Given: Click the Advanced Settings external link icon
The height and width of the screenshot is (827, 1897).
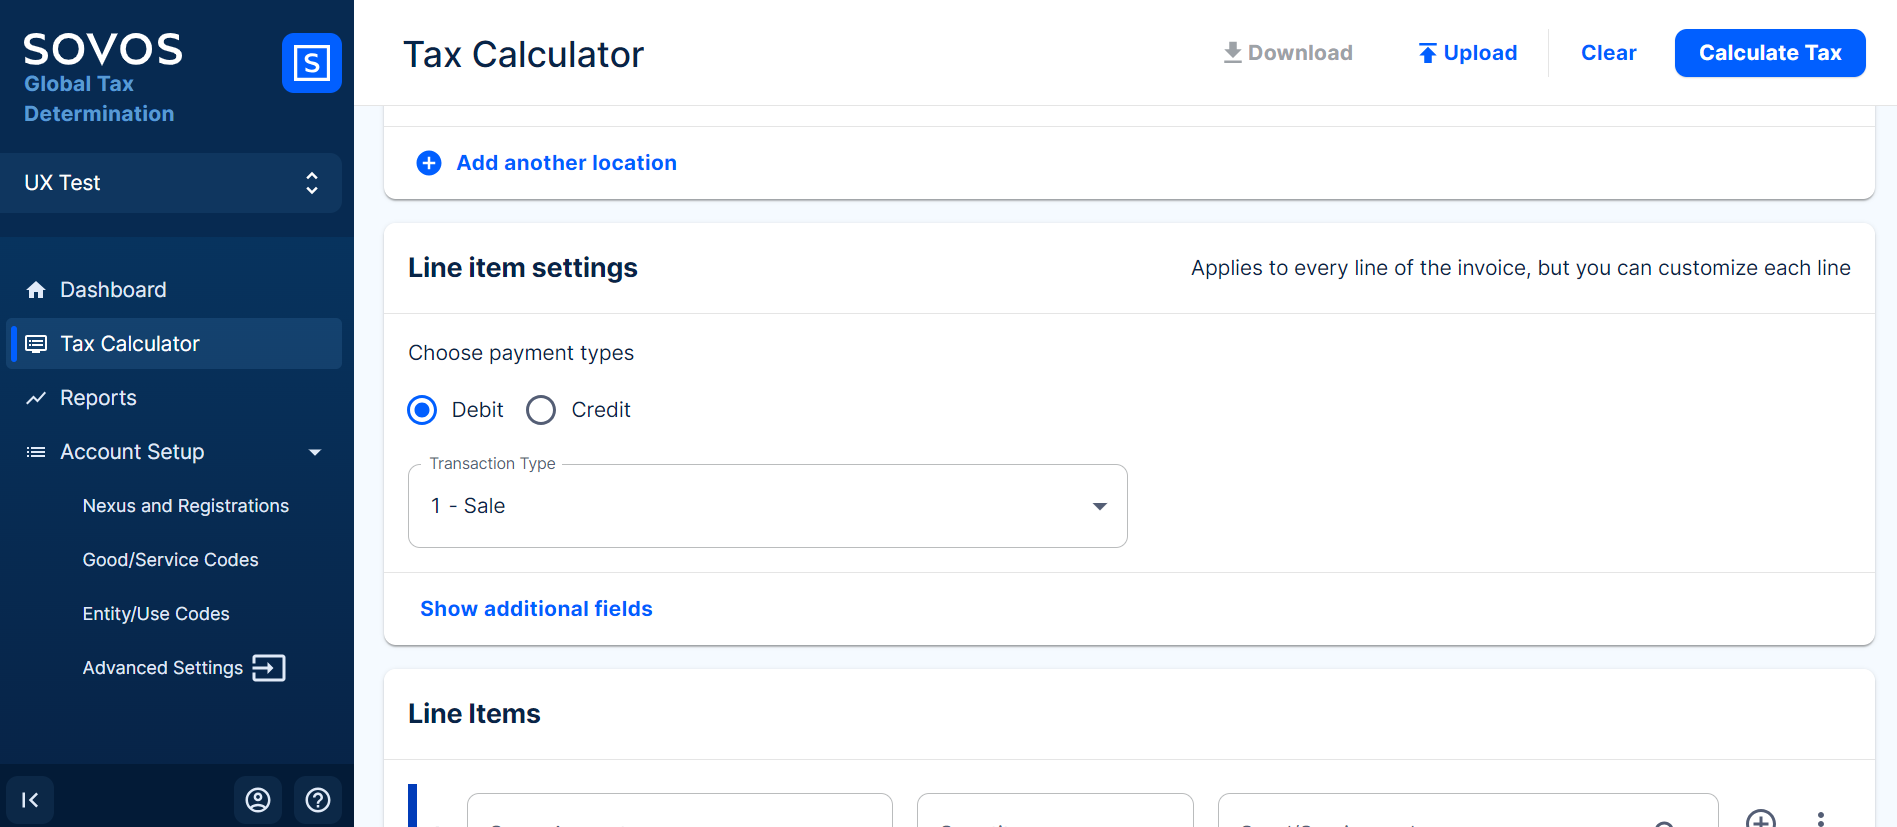Looking at the screenshot, I should point(269,668).
